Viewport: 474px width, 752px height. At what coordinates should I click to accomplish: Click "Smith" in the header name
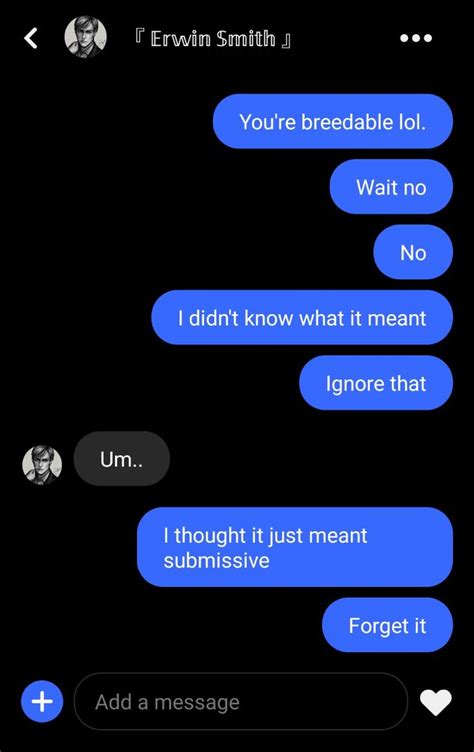coord(246,38)
